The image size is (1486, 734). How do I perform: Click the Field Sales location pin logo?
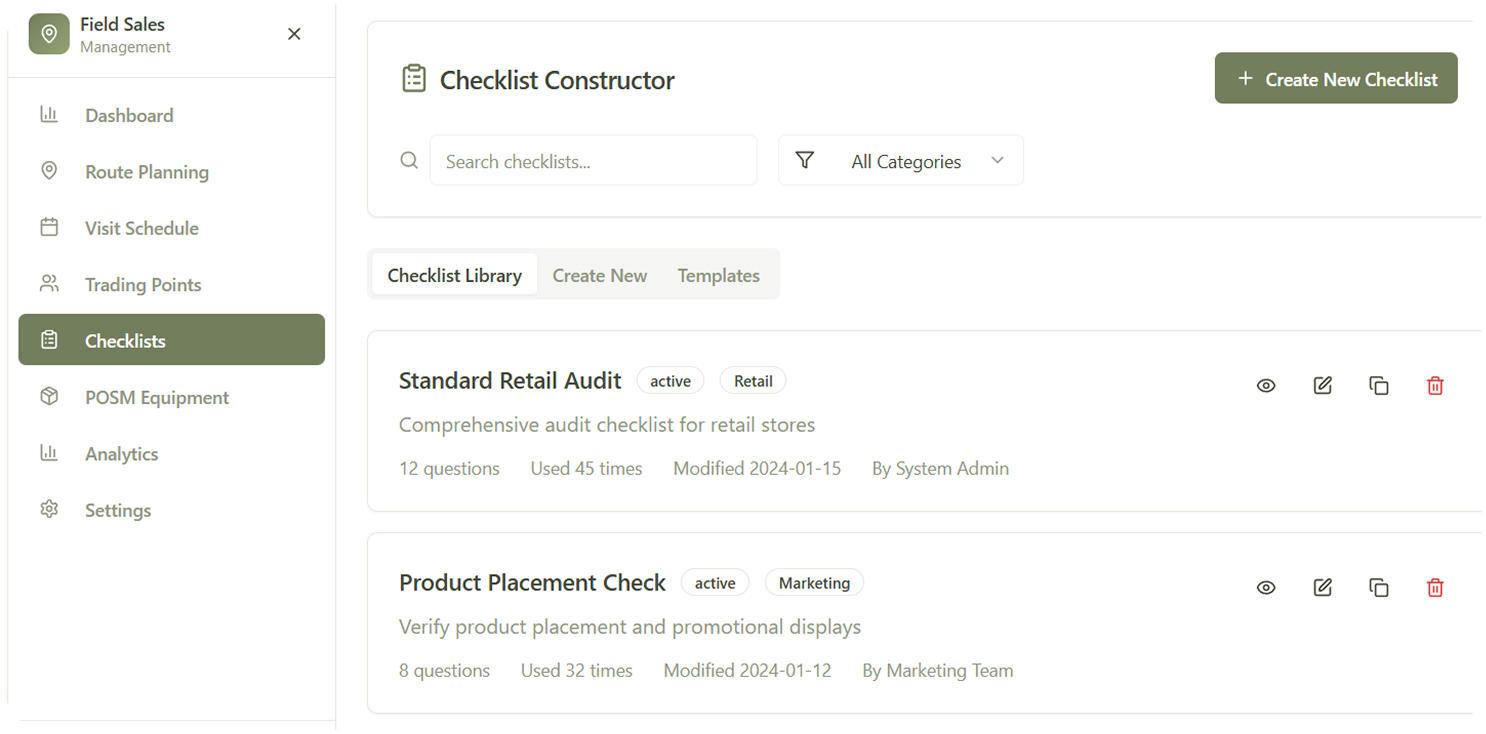pyautogui.click(x=49, y=34)
